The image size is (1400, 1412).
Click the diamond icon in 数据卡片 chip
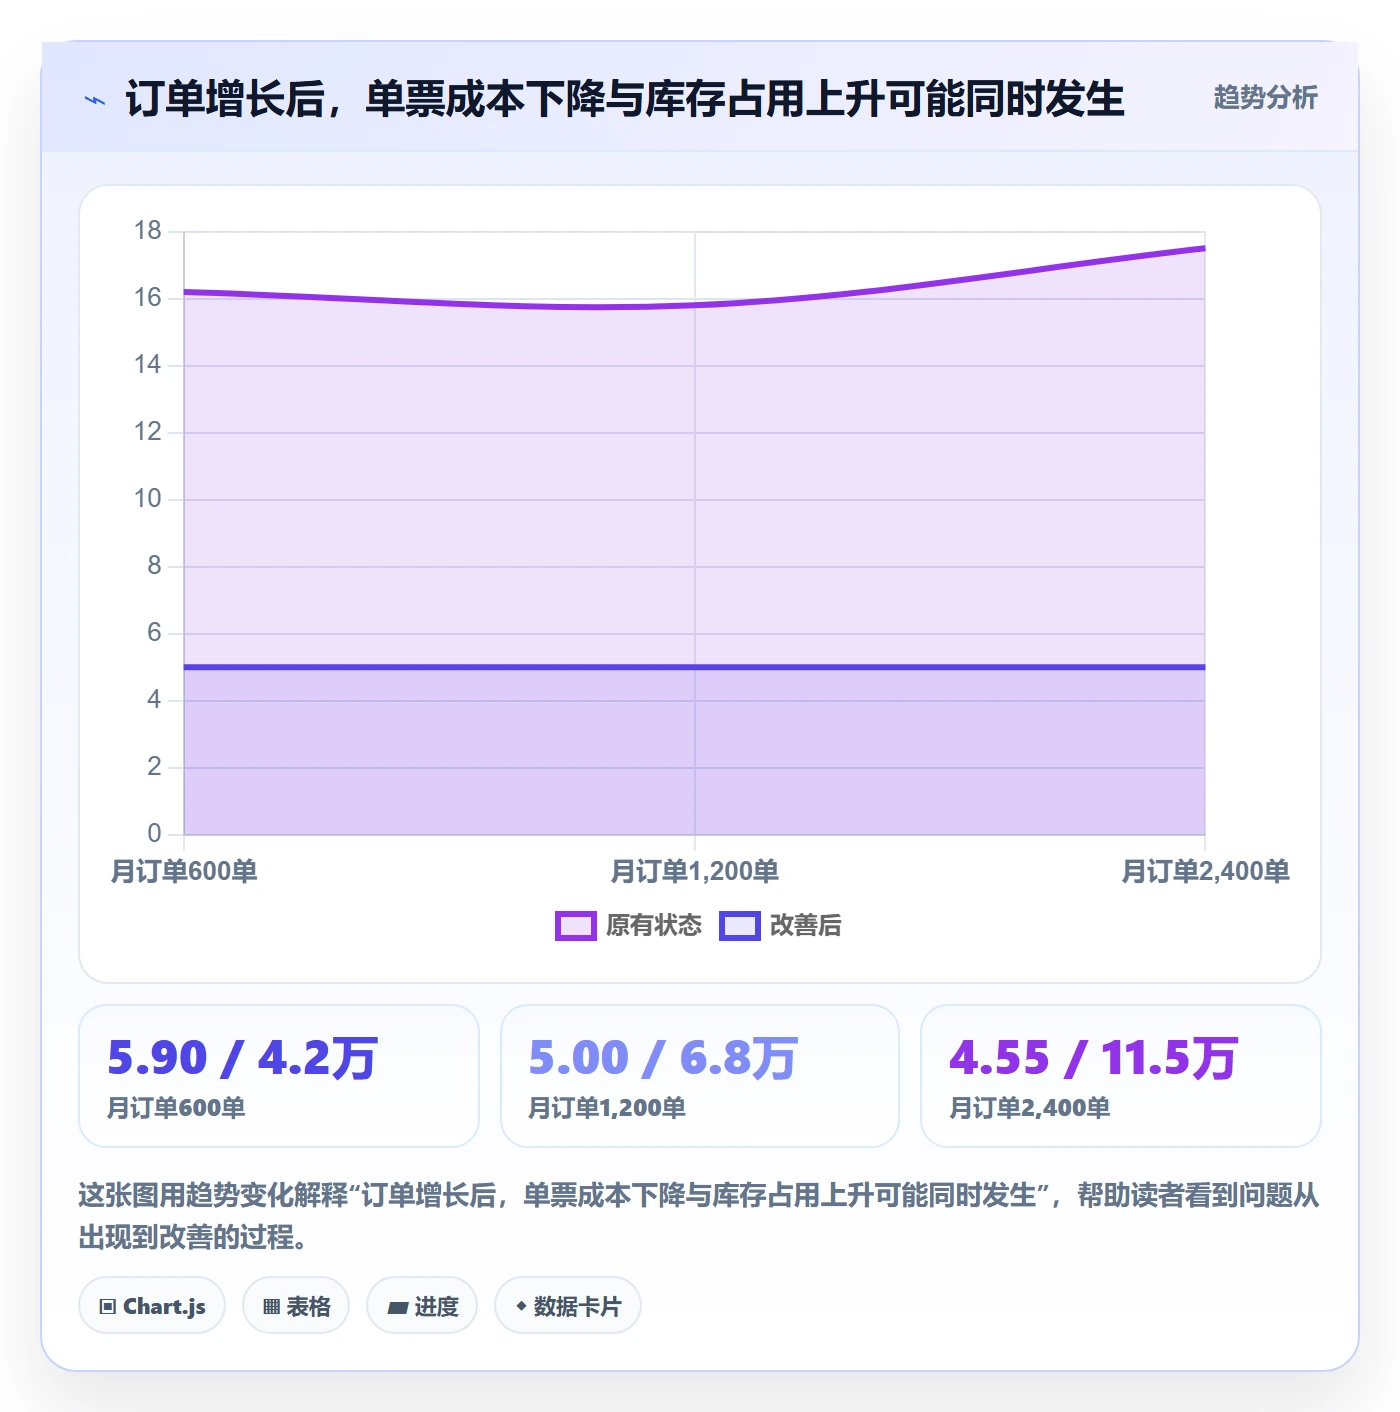click(x=521, y=1305)
